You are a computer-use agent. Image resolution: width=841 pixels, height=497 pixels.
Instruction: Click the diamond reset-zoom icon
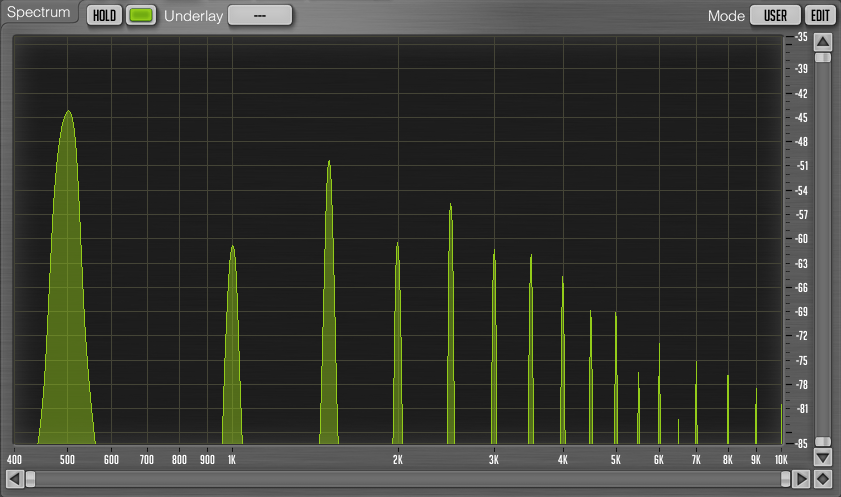coord(822,479)
